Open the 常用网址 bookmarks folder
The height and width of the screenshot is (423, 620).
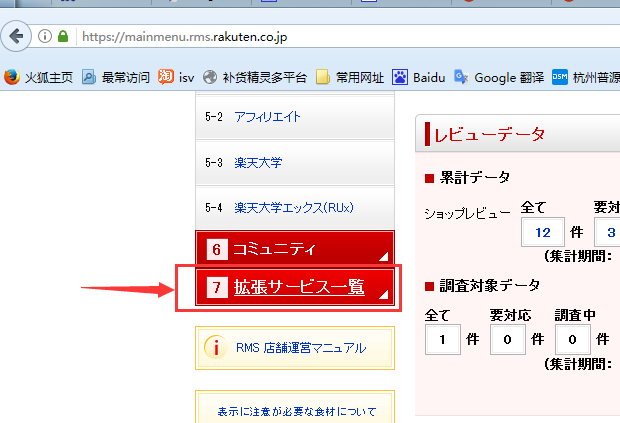point(350,77)
